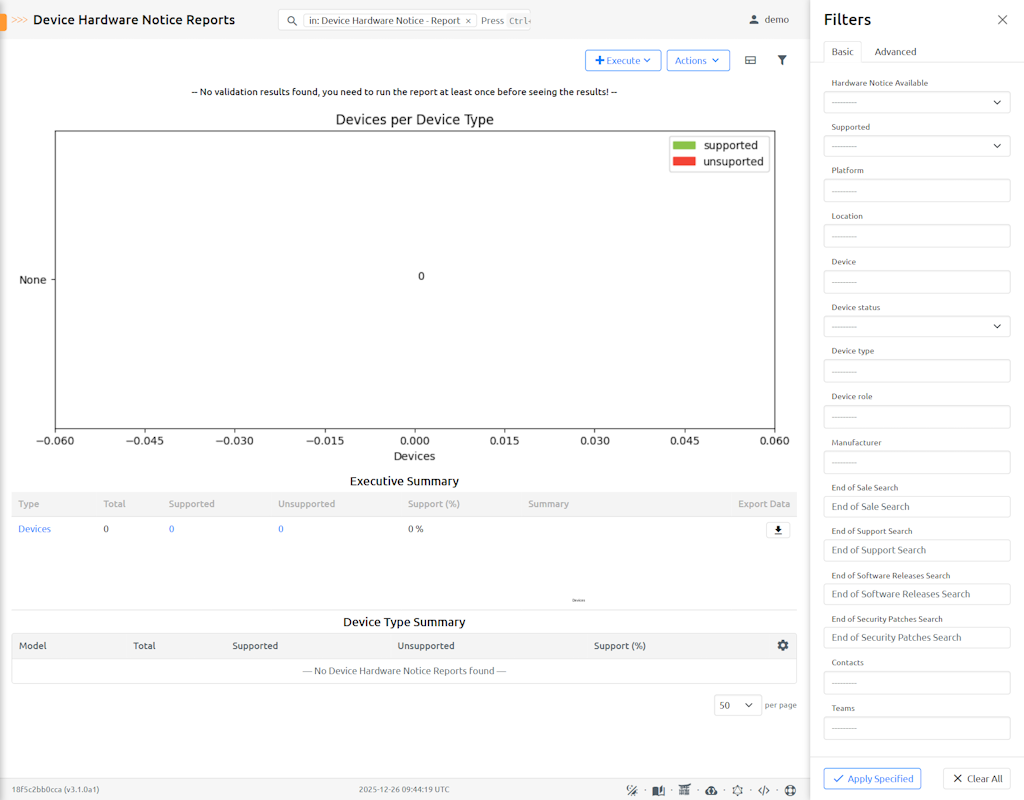Switch to the Advanced filters tab
The height and width of the screenshot is (800, 1024).
click(895, 52)
